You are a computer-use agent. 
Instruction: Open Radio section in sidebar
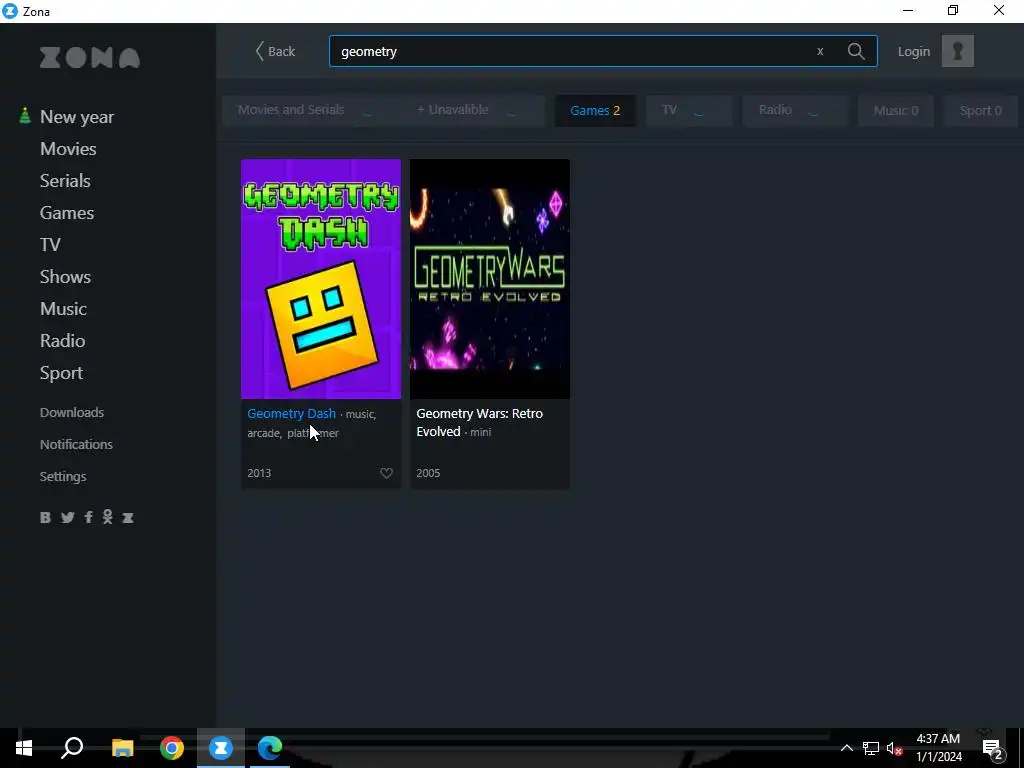tap(63, 340)
